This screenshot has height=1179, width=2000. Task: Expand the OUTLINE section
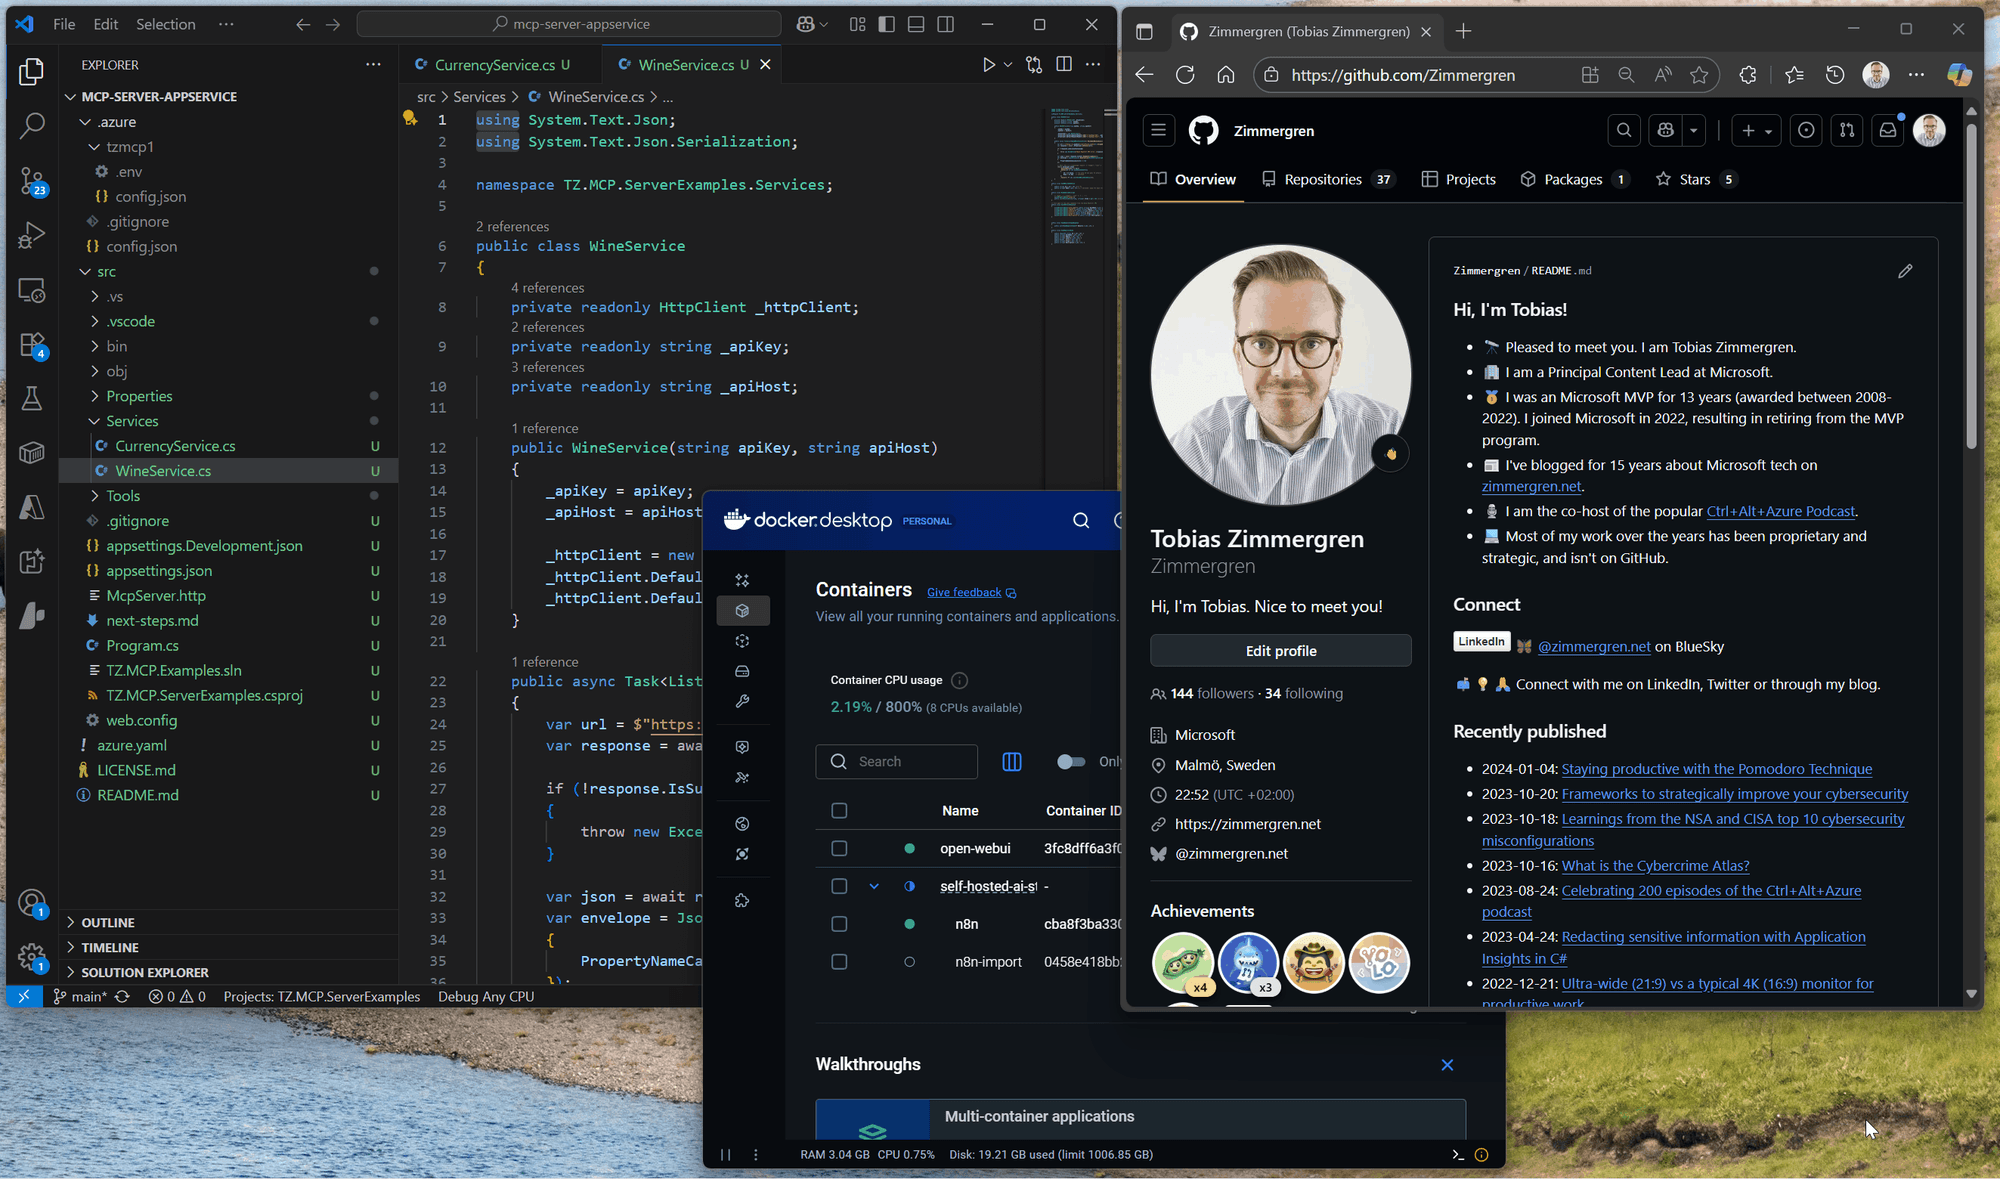coord(107,922)
